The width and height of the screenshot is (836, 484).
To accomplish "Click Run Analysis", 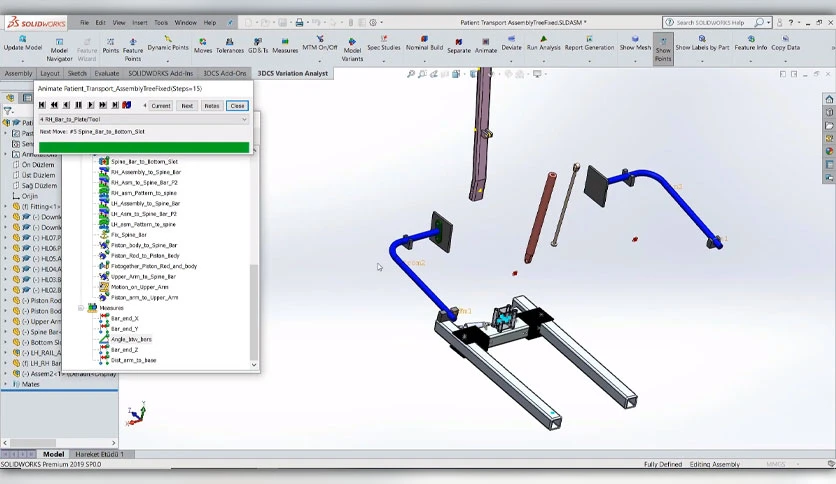I will pos(543,43).
